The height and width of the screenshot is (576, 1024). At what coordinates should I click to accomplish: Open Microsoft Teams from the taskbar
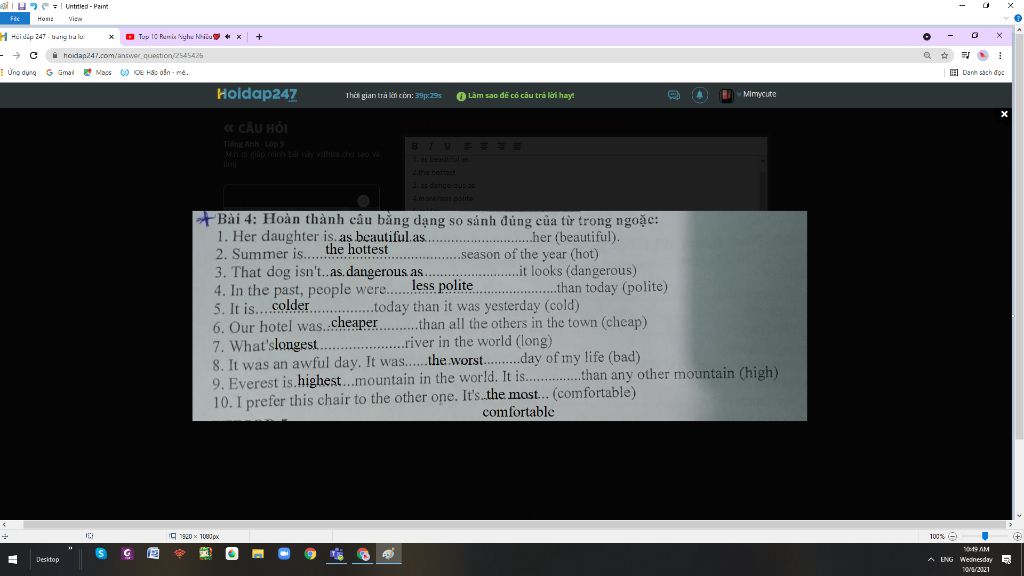click(336, 554)
